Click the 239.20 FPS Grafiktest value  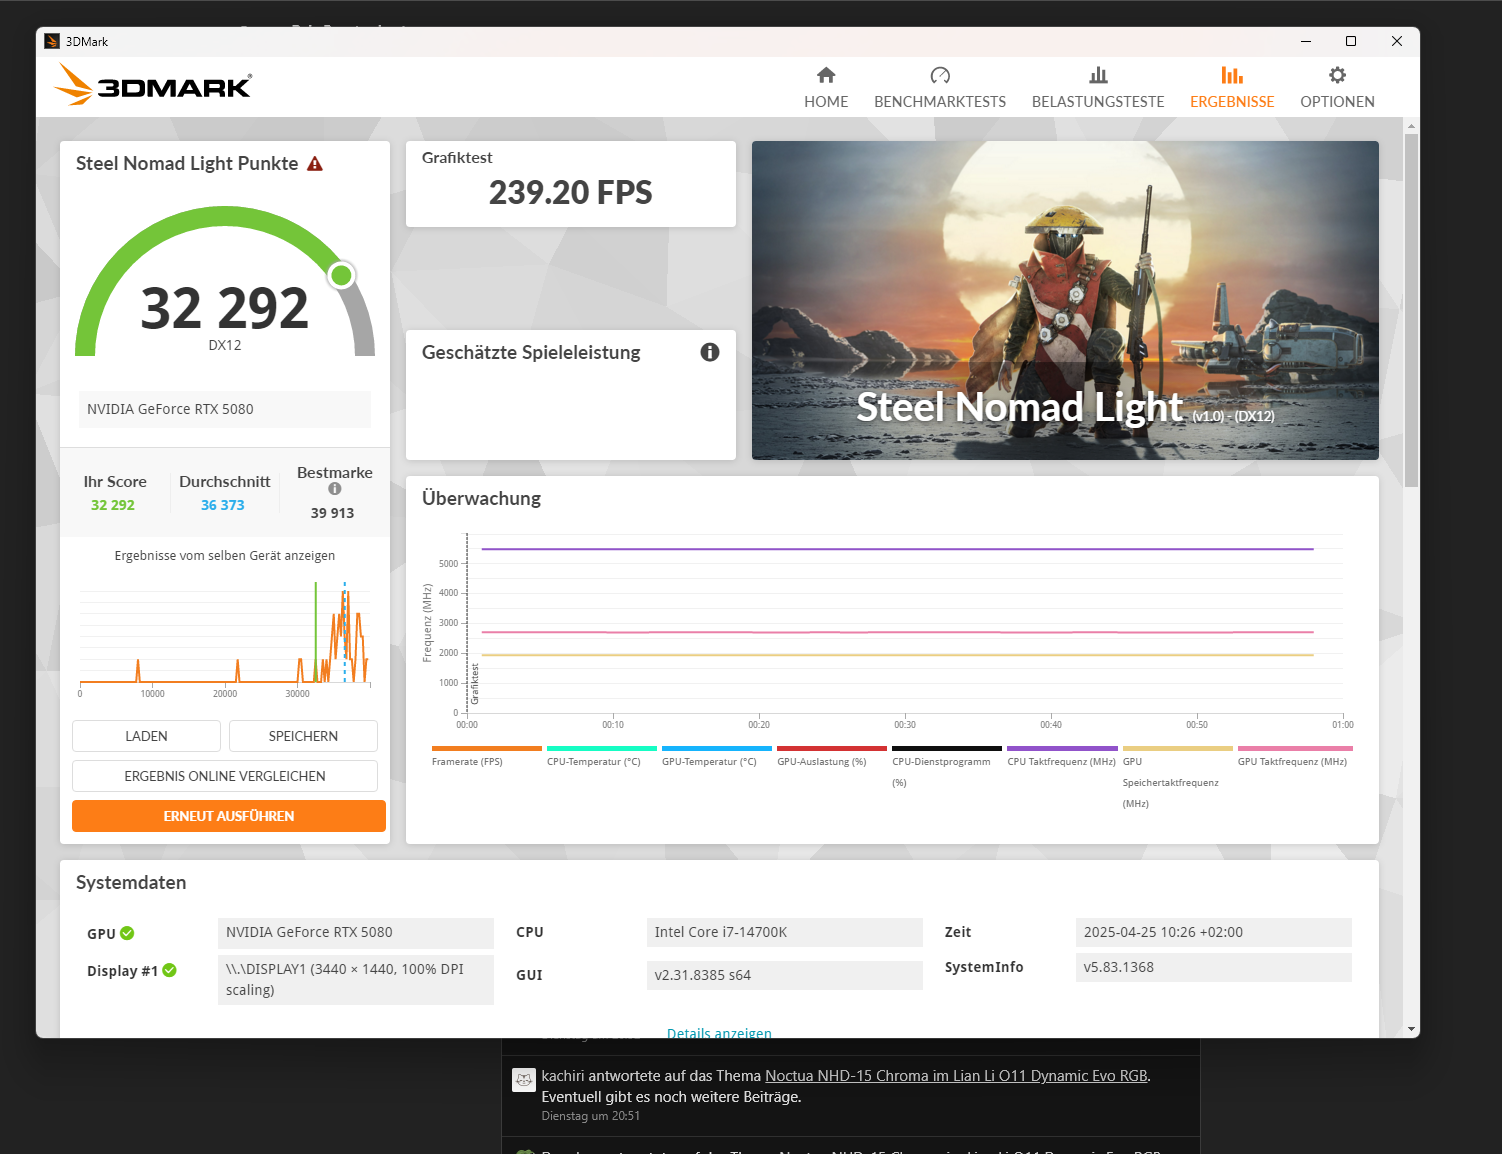pos(570,192)
